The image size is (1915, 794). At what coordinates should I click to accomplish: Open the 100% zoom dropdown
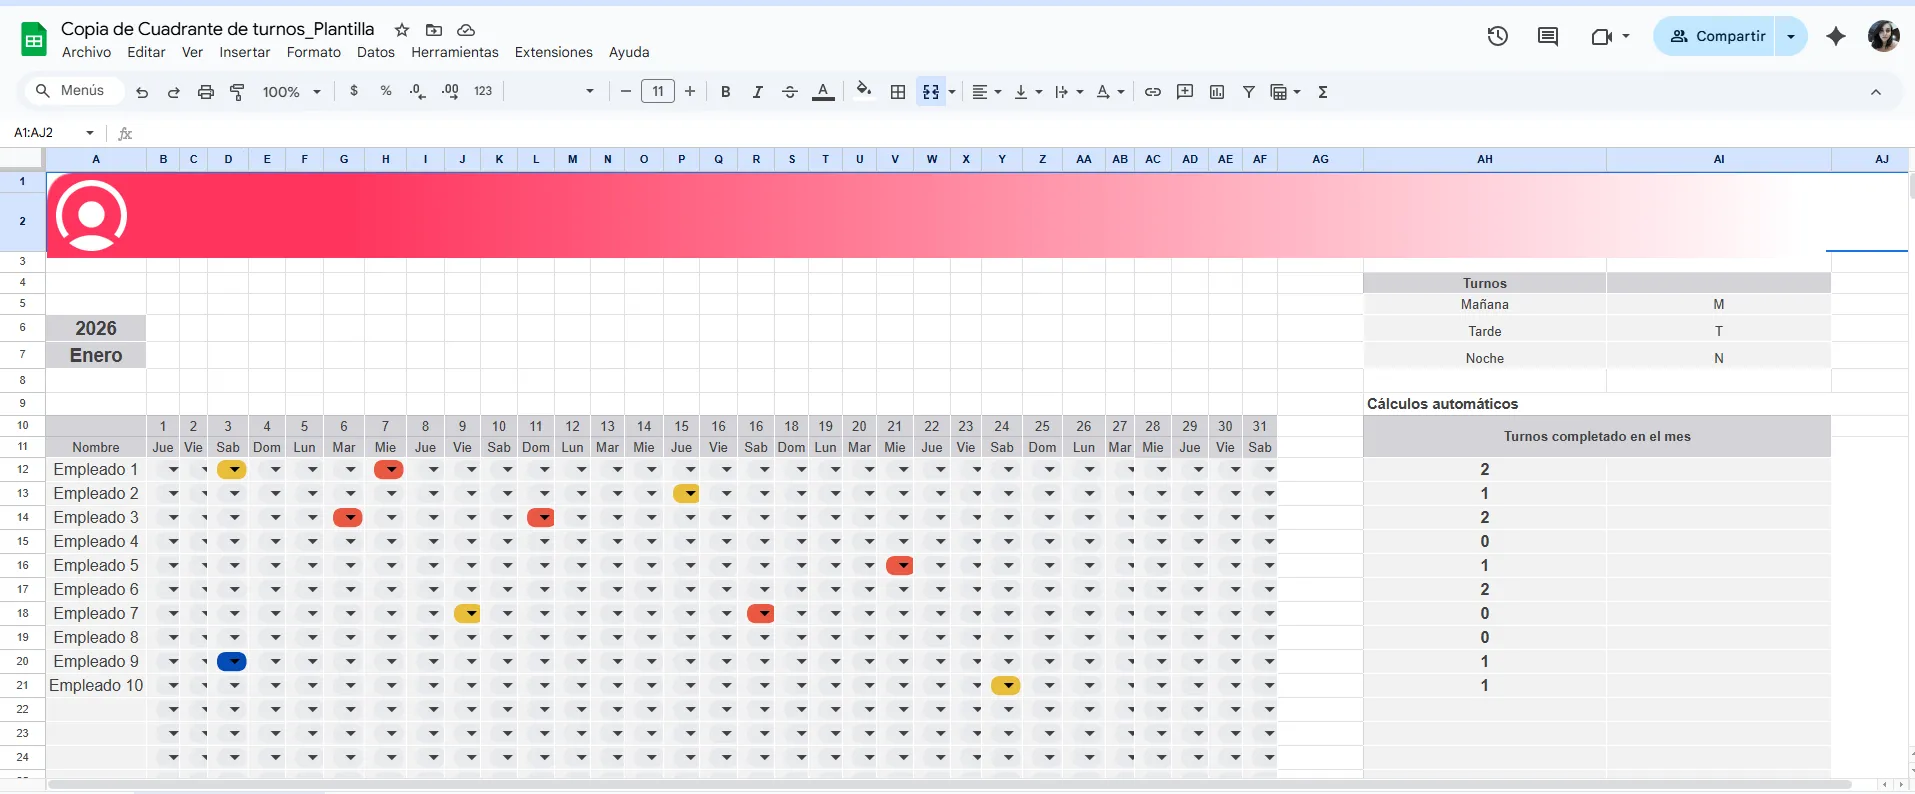[x=291, y=92]
